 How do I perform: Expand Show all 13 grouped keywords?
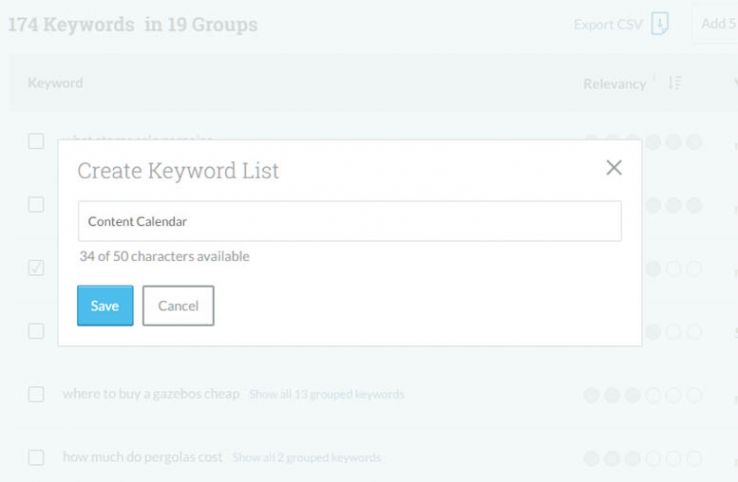coord(327,394)
